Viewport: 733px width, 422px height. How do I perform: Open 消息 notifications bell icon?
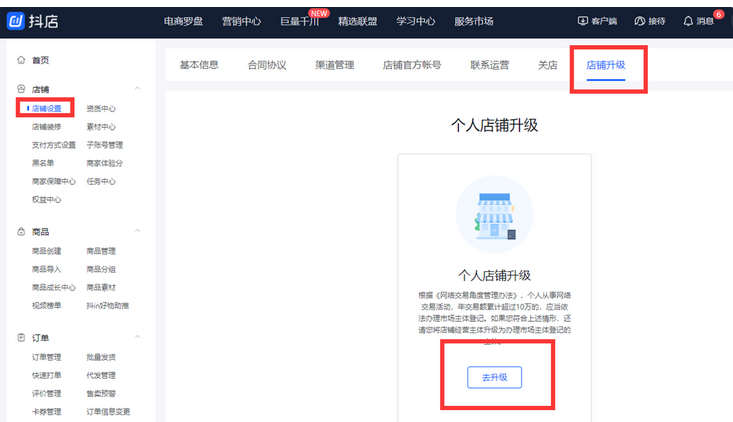tap(688, 21)
